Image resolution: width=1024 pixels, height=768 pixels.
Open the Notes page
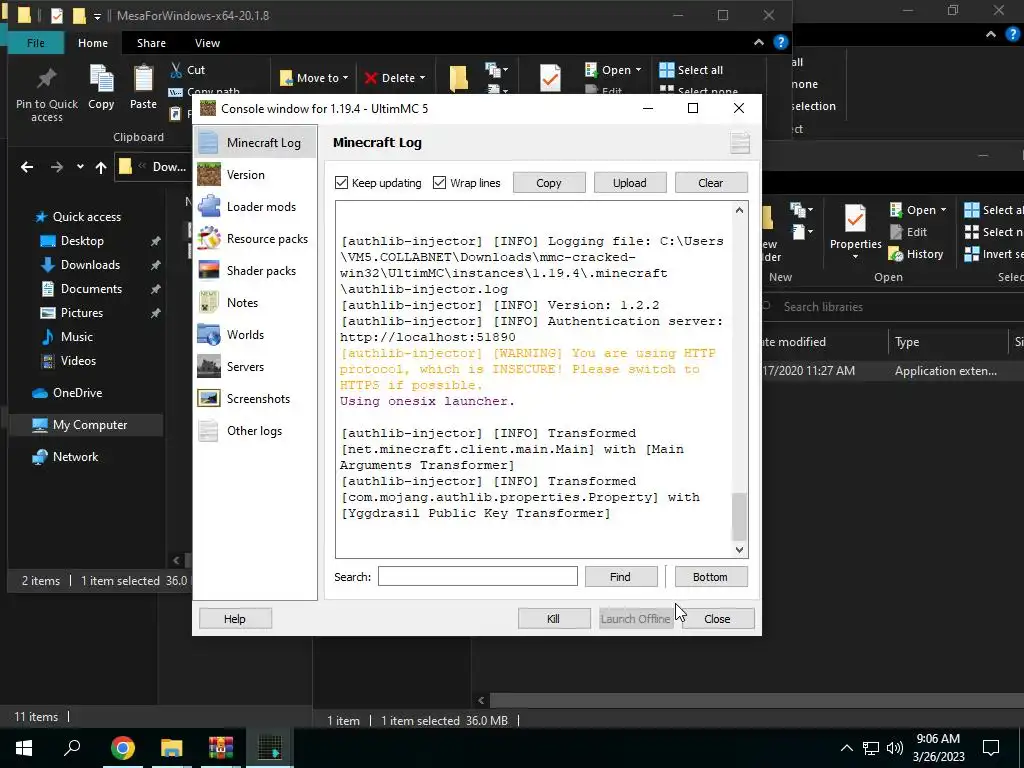255,302
